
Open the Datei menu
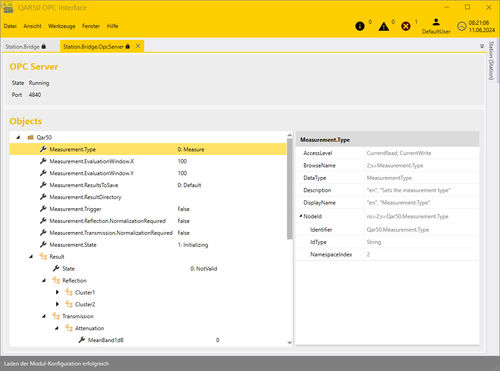click(10, 26)
